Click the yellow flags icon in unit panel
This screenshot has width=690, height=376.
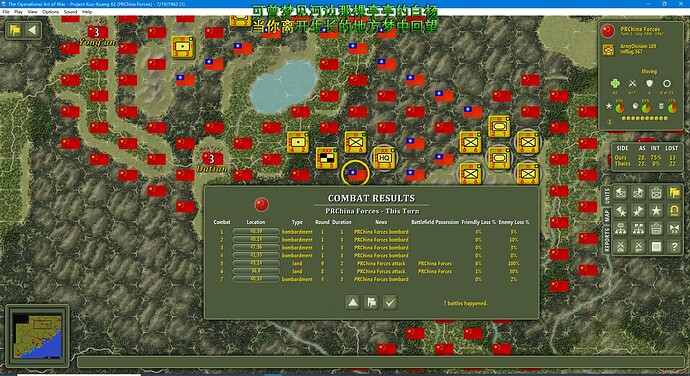click(674, 192)
